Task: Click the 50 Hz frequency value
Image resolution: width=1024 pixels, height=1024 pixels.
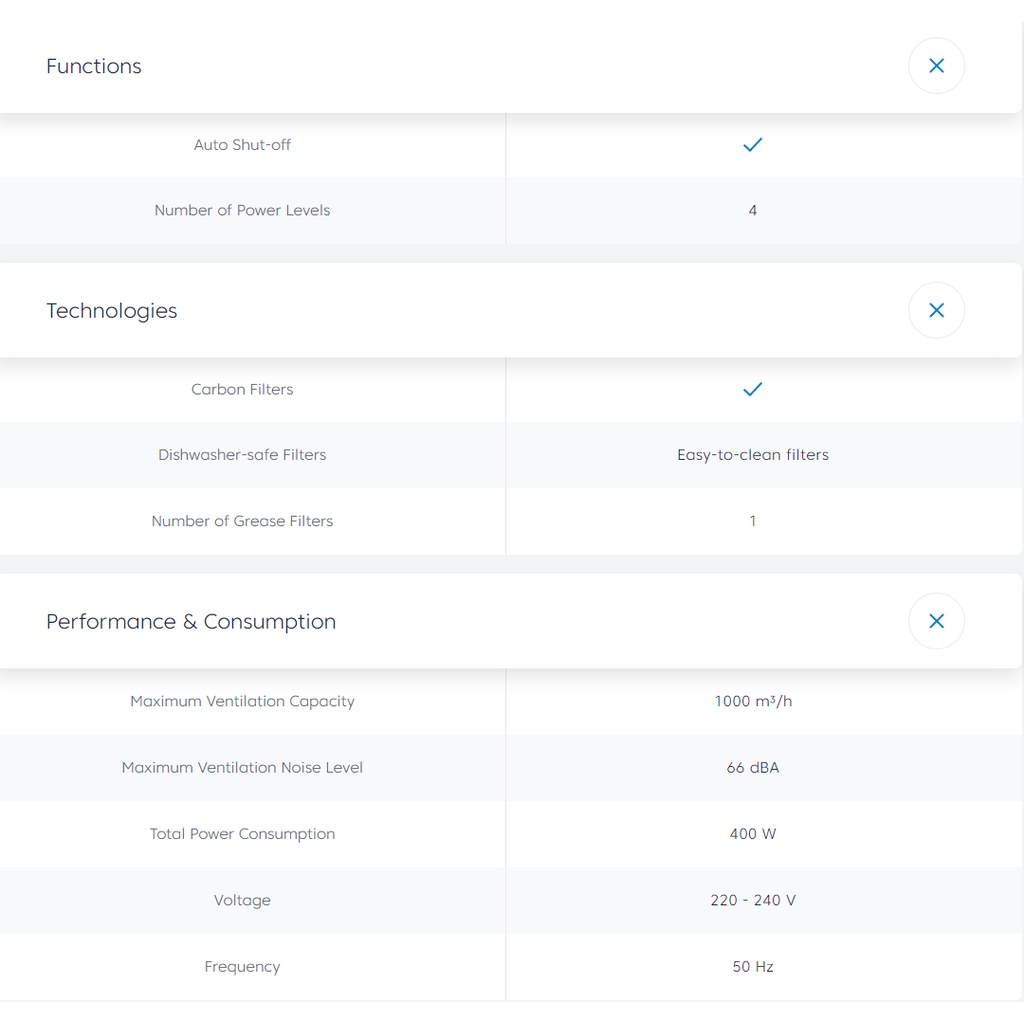Action: tap(753, 966)
